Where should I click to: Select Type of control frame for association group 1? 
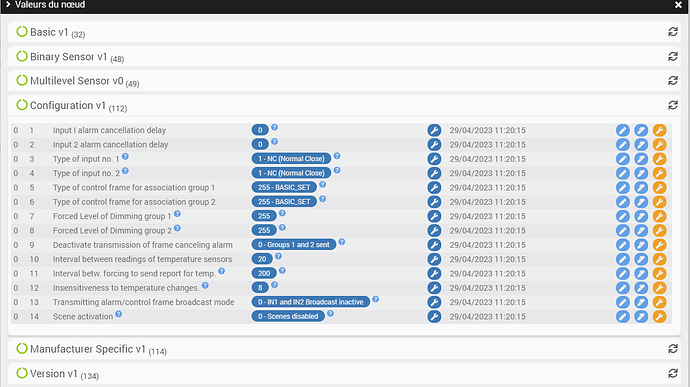point(134,188)
